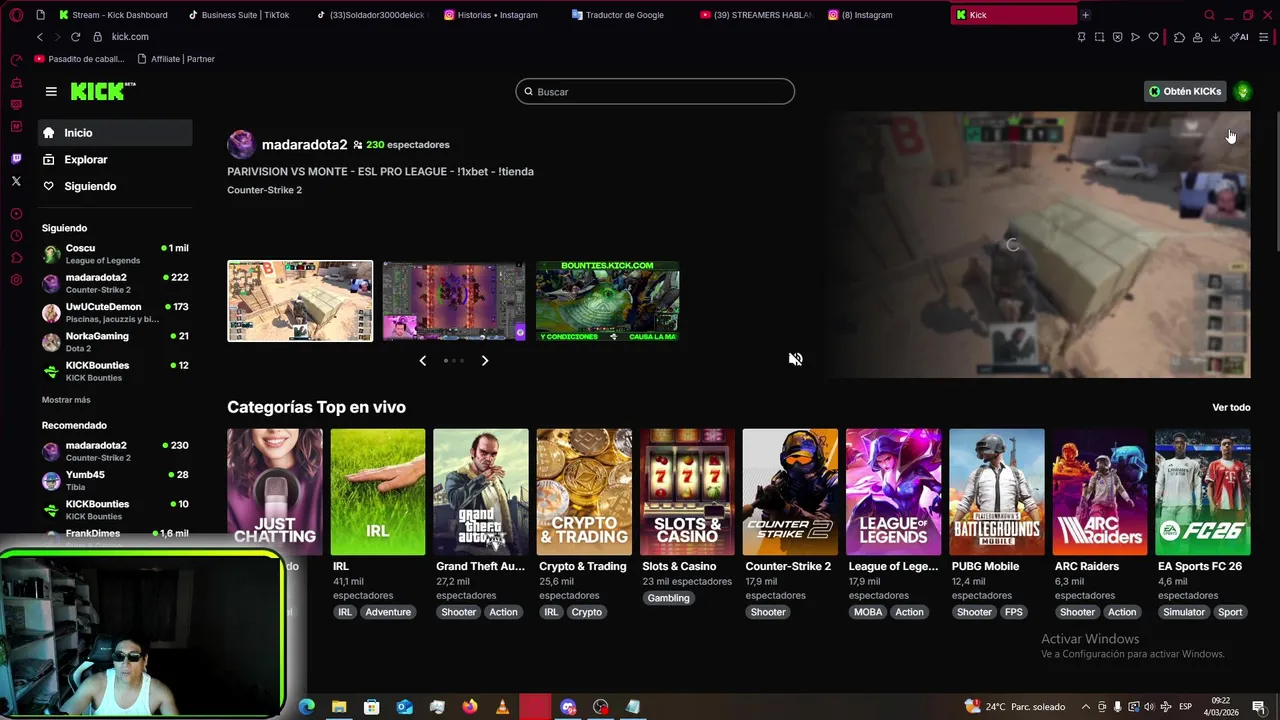Image resolution: width=1280 pixels, height=720 pixels.
Task: Open File Explorer from the taskbar
Action: 339,707
